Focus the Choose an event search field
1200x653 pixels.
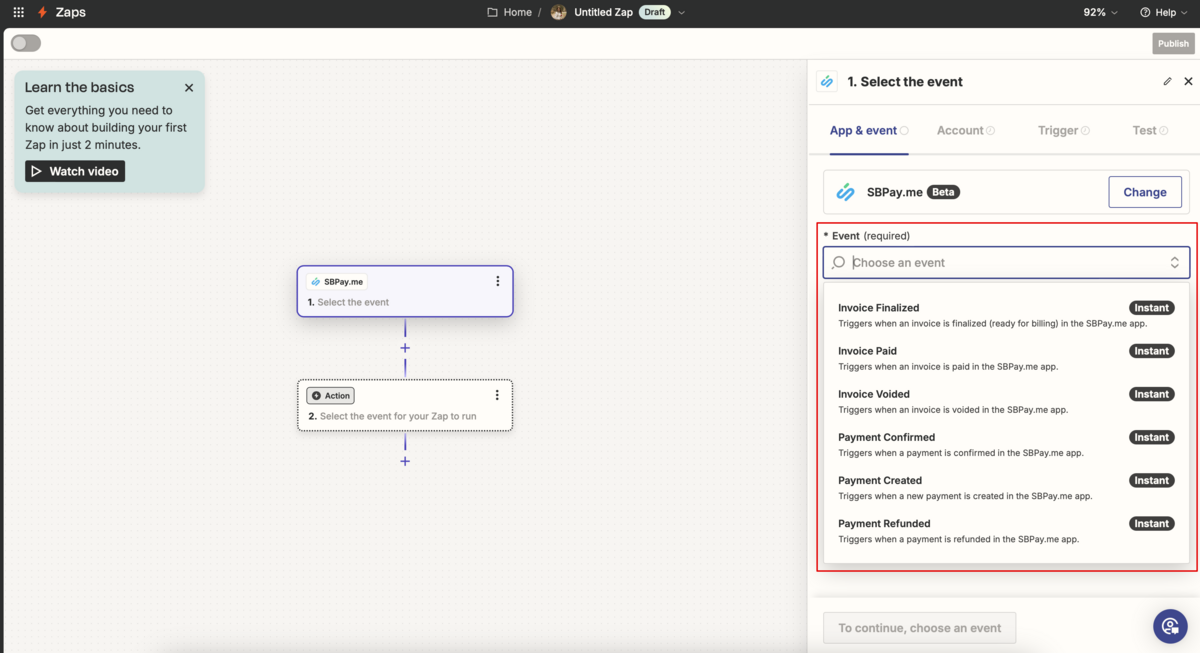pos(1006,263)
